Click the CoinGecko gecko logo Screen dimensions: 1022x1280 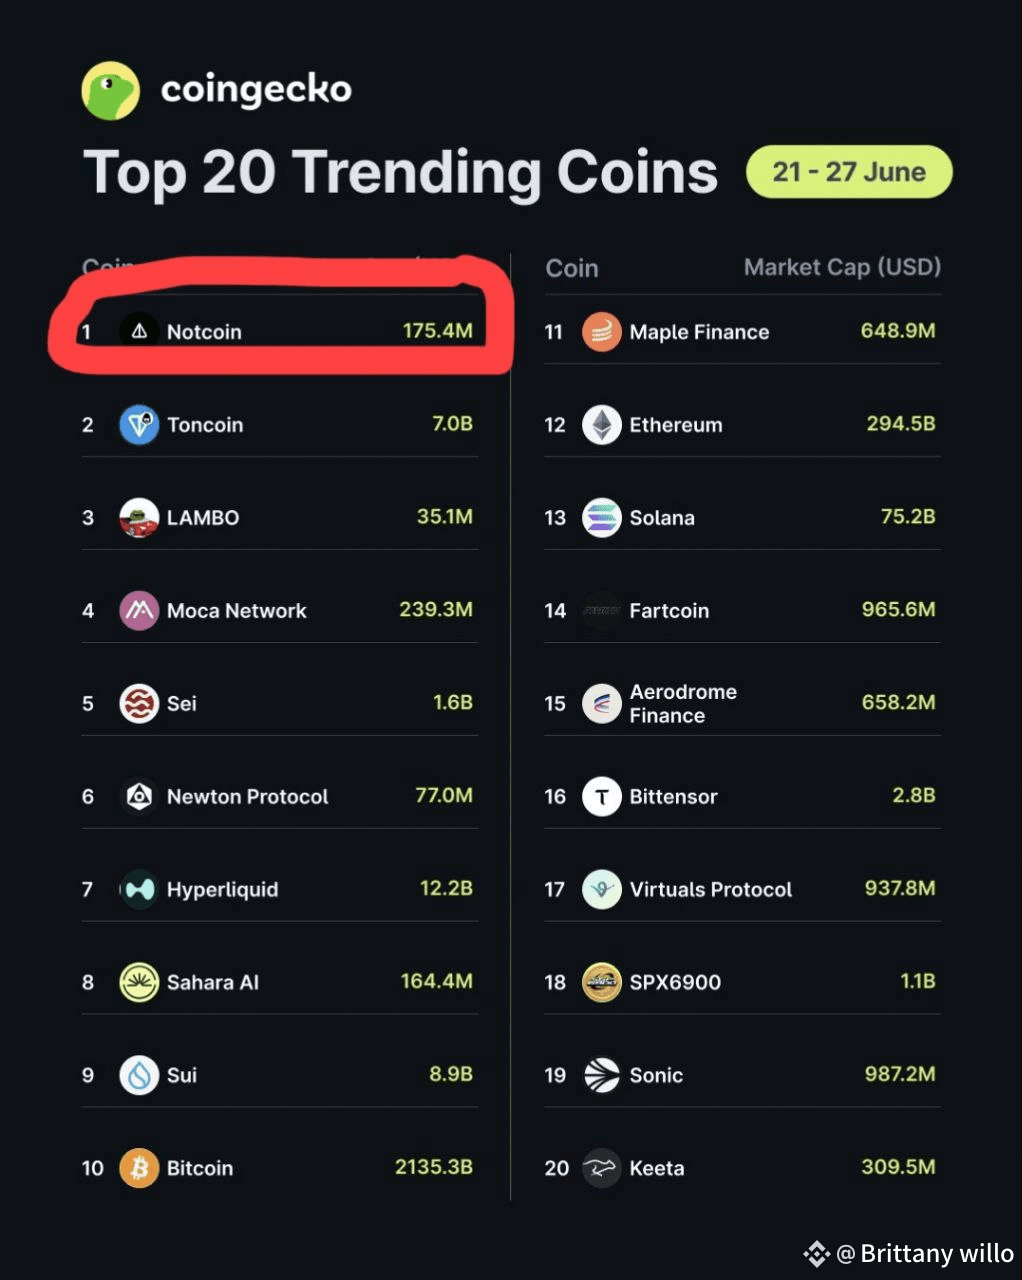pyautogui.click(x=111, y=90)
